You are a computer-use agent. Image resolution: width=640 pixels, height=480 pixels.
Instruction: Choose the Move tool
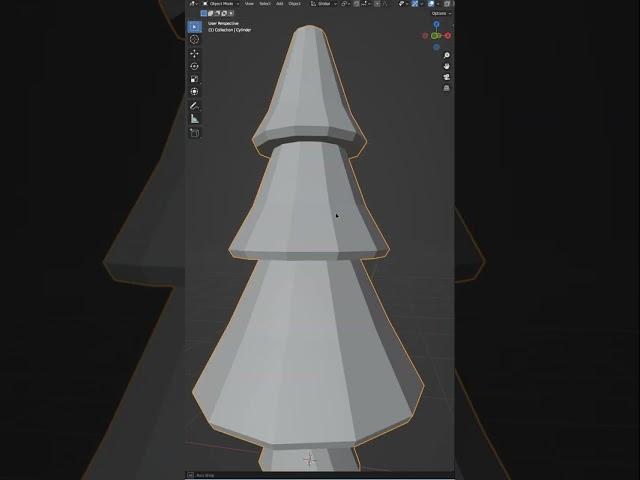point(194,53)
